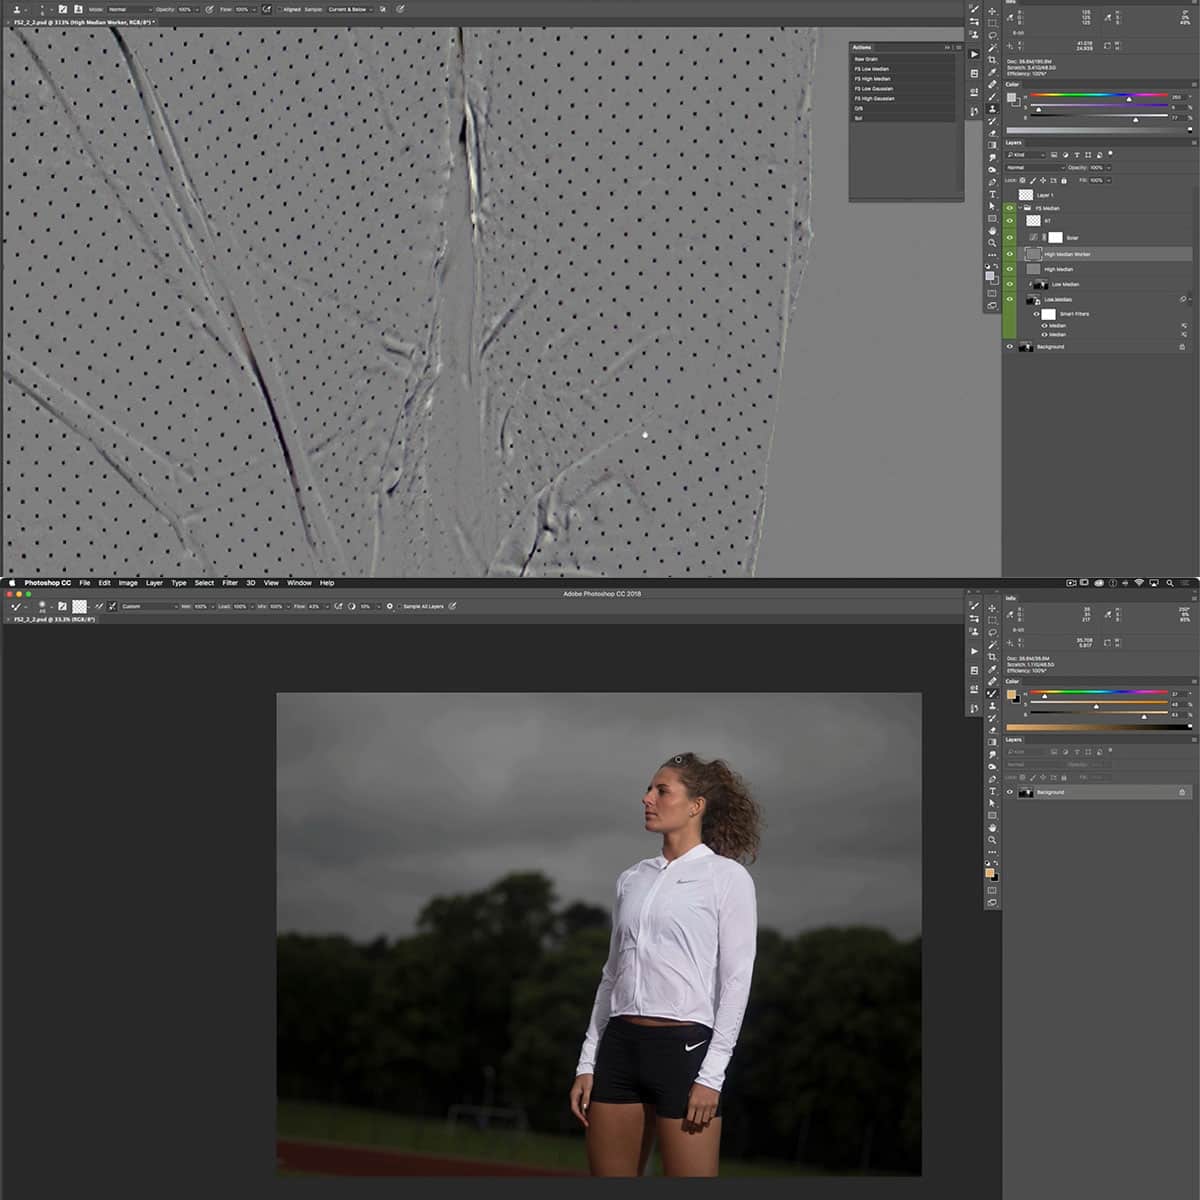Open smoothing gear options in bottom options bar
1200x1200 pixels.
[x=389, y=606]
